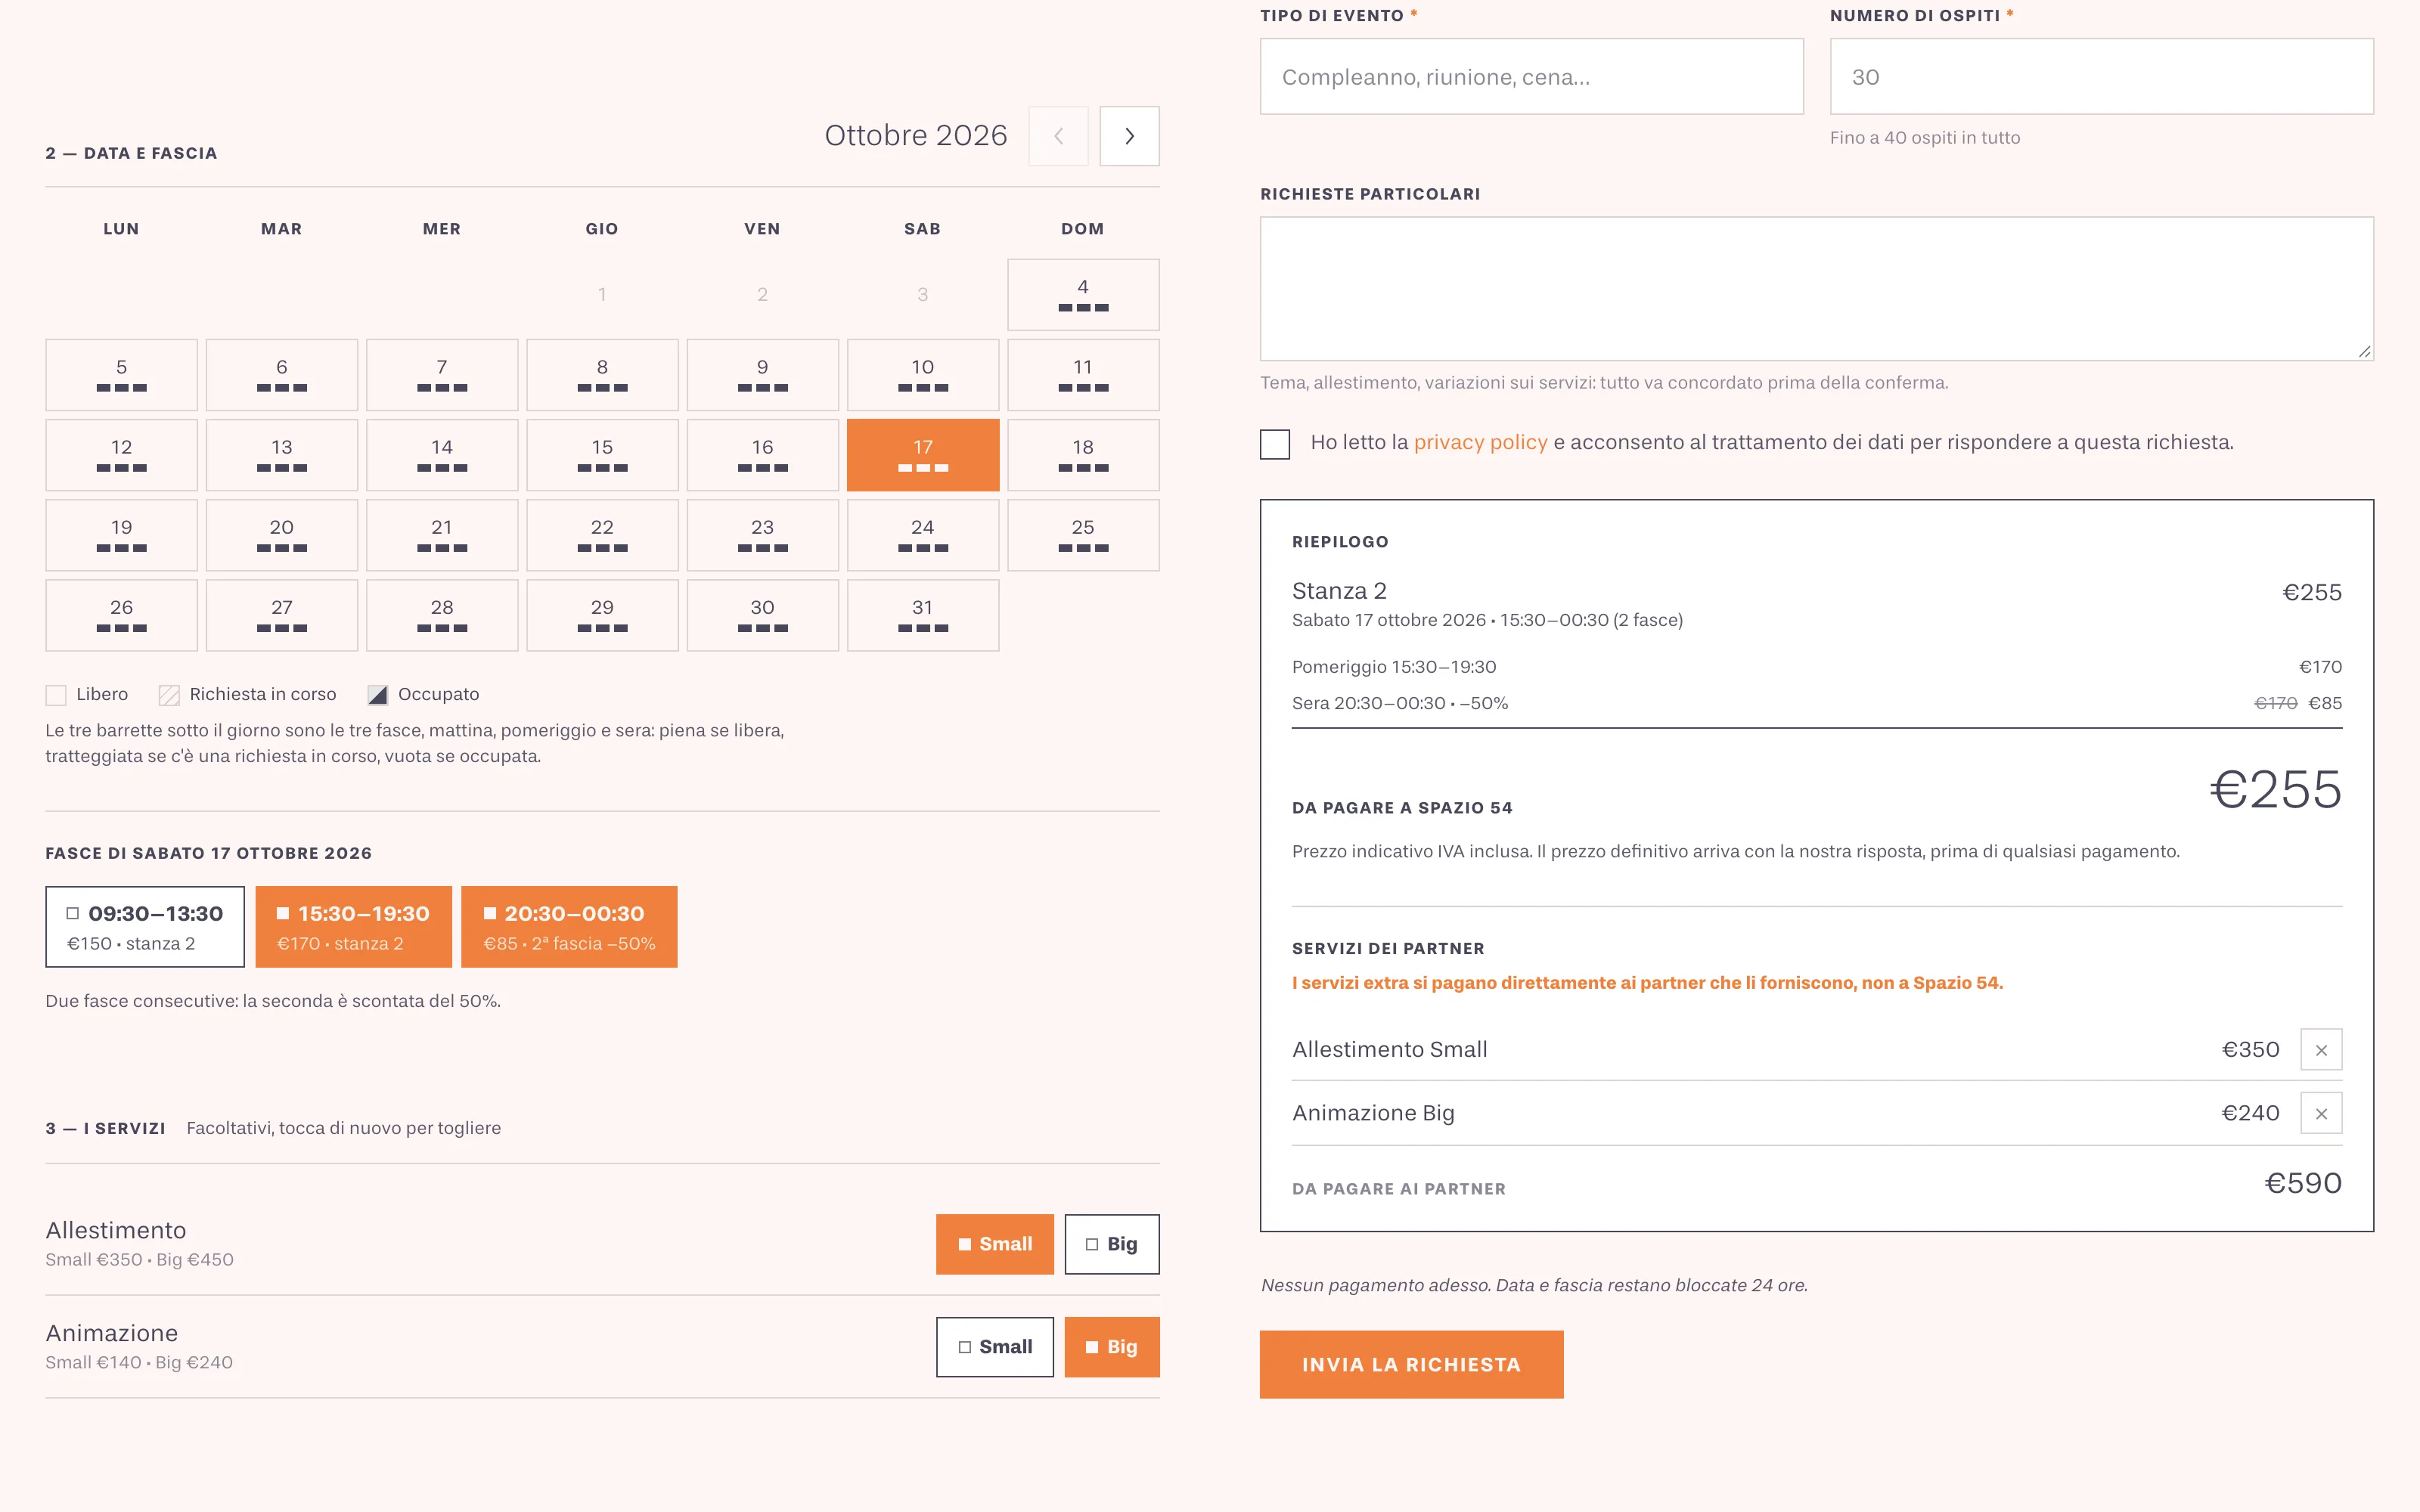Deselect the 20:30–00:30 evening slot

coord(569,927)
